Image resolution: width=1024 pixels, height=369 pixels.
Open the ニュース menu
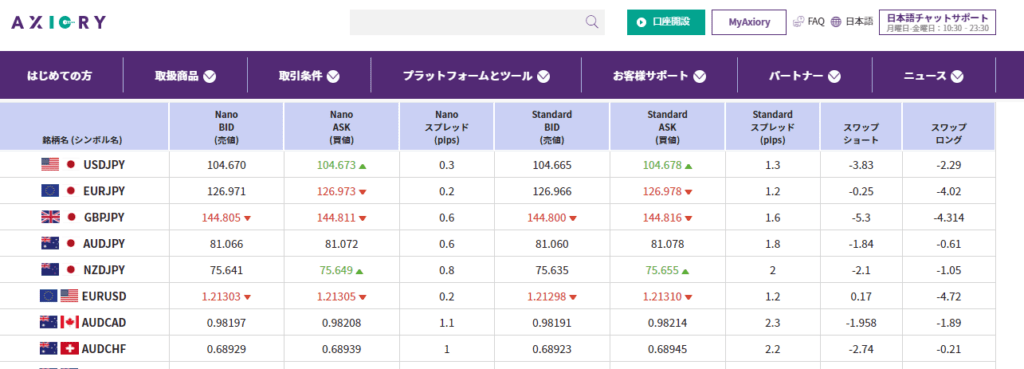pyautogui.click(x=934, y=76)
